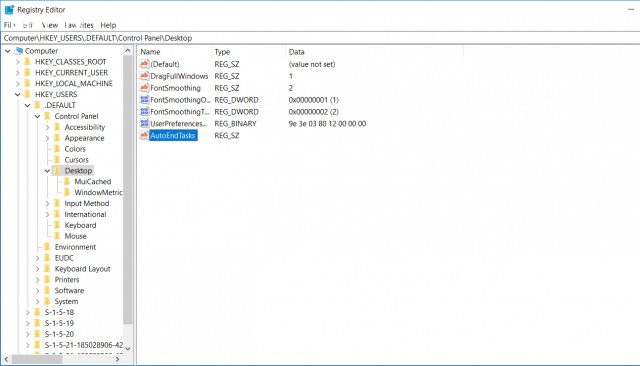Expand the Input Method key arrow
The height and width of the screenshot is (366, 640).
(47, 204)
